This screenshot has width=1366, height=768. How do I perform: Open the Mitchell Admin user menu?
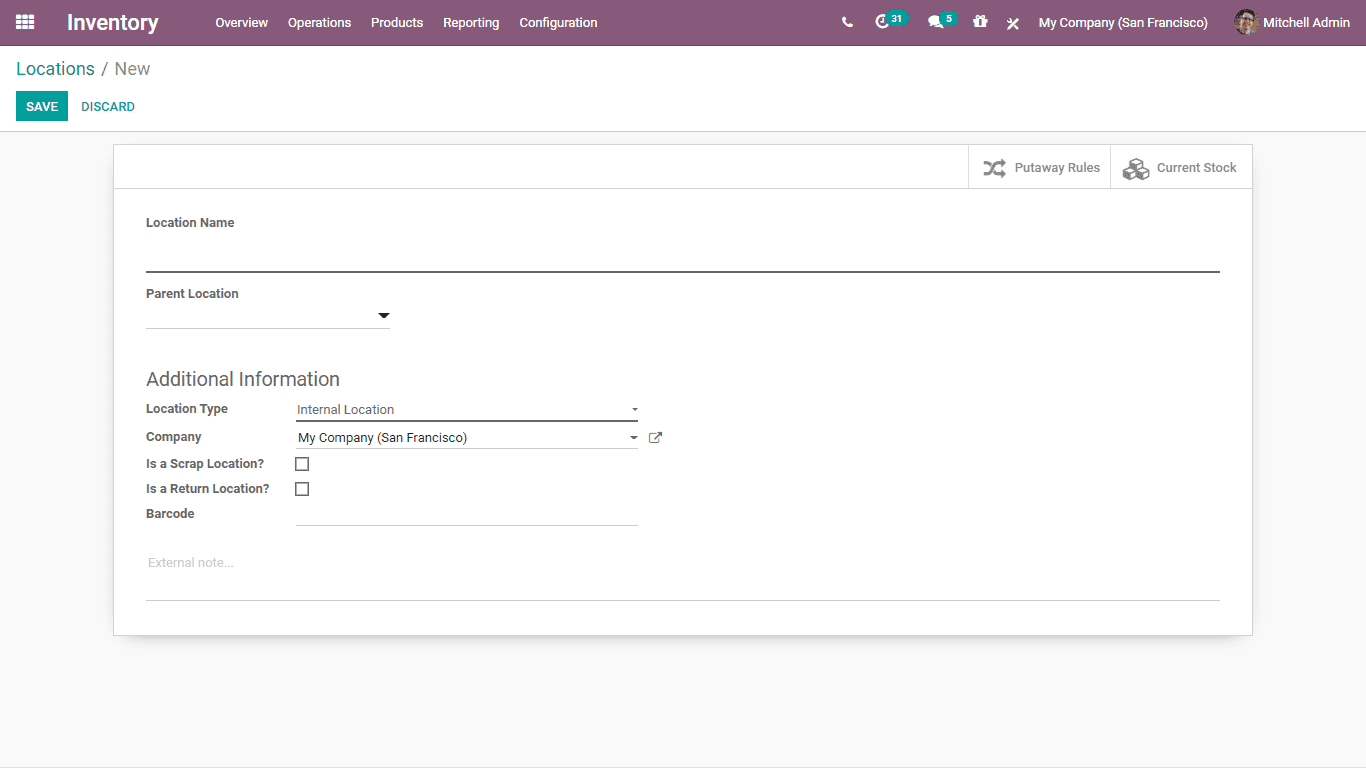click(x=1292, y=22)
